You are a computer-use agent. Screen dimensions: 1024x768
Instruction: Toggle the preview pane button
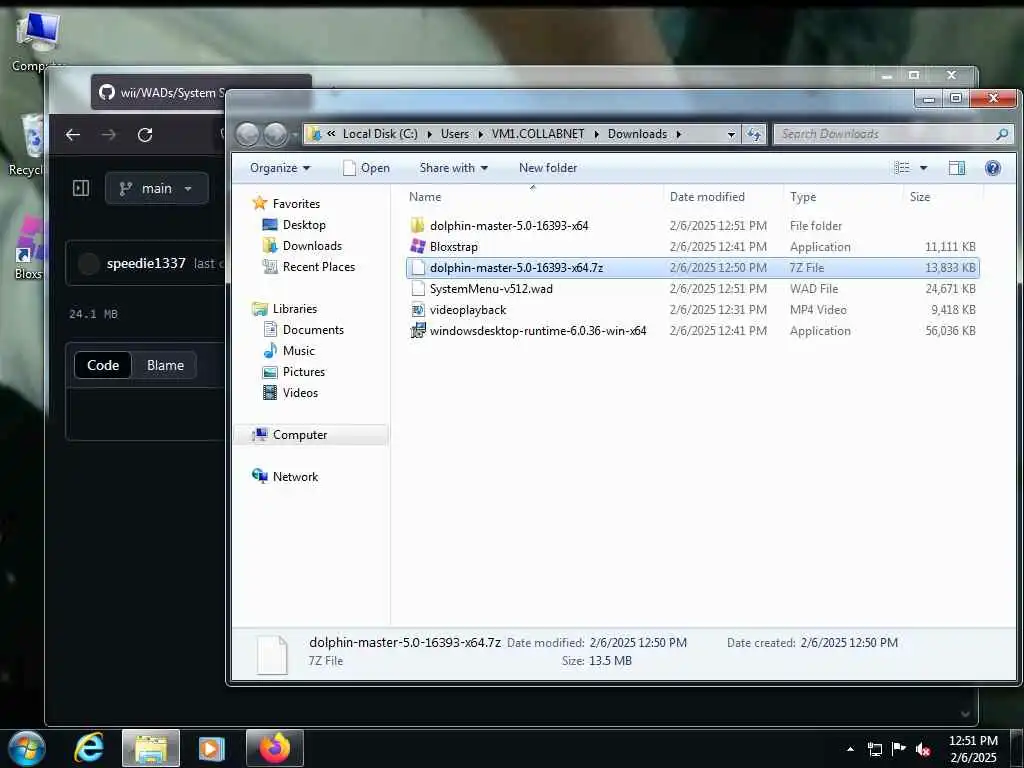(x=957, y=168)
